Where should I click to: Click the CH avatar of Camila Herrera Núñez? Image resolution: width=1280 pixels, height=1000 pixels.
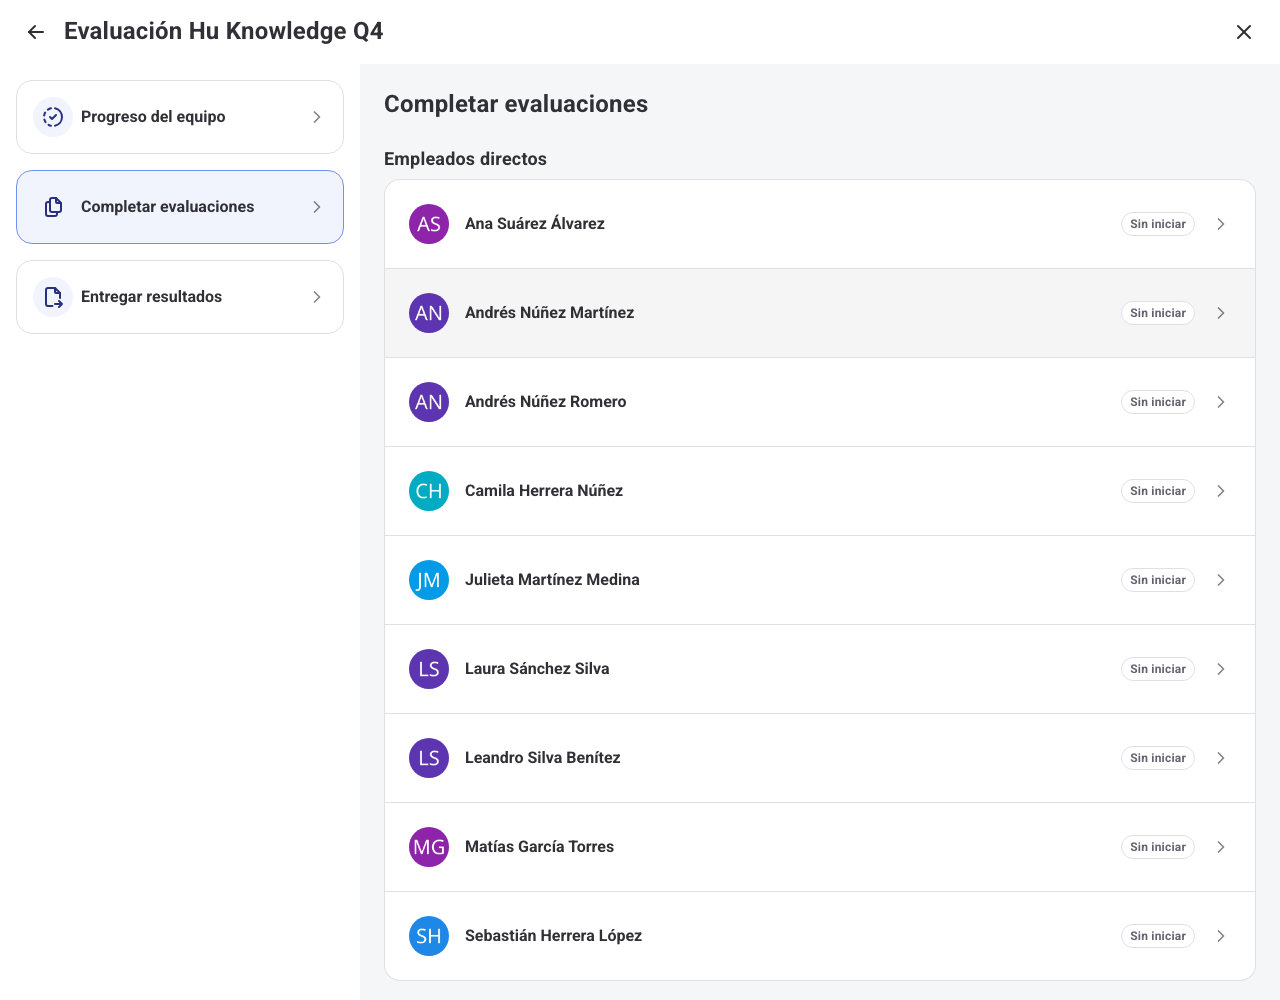(429, 491)
